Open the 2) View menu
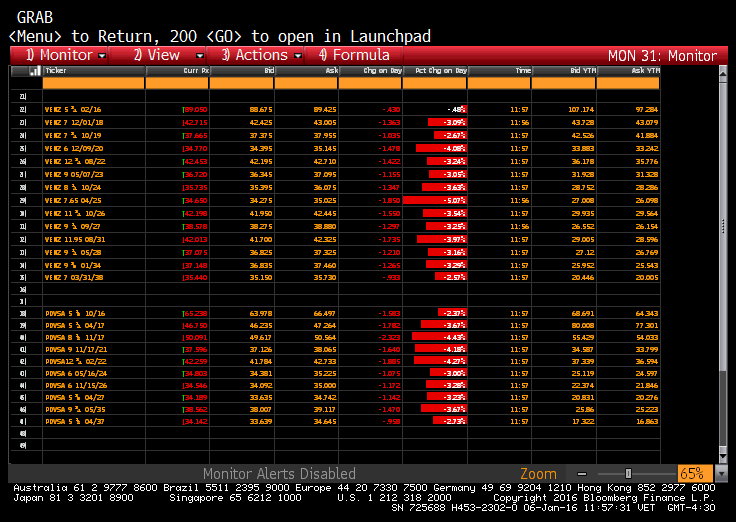This screenshot has width=736, height=522. (x=157, y=55)
